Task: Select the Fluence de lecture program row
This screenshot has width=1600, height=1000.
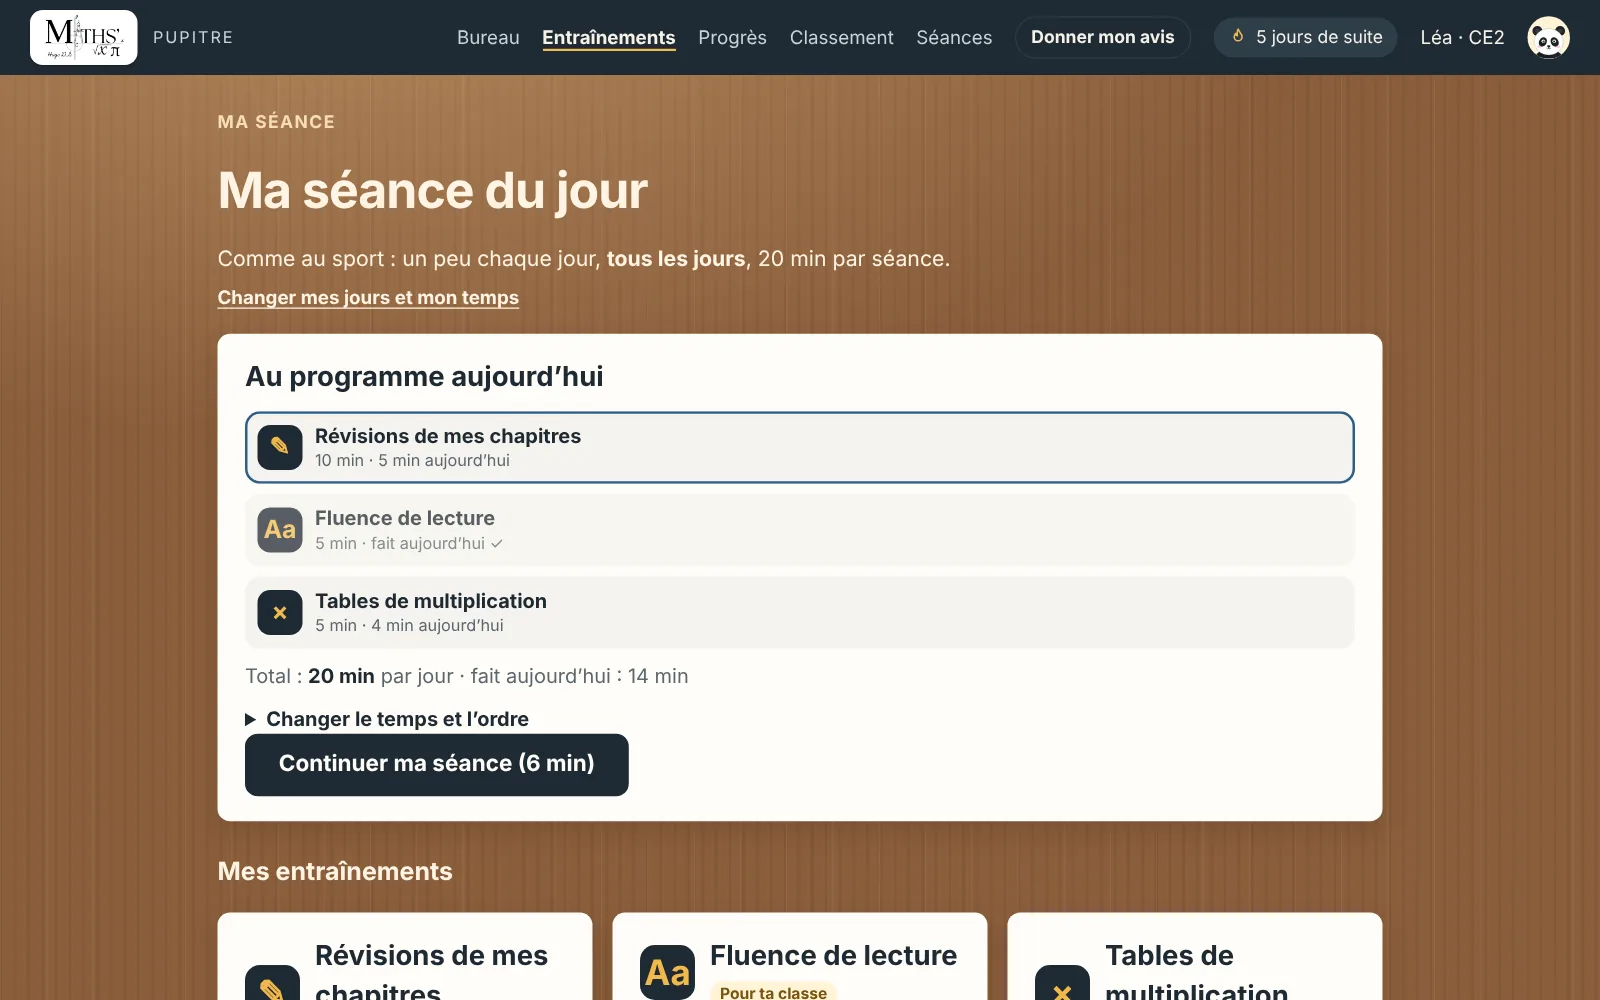Action: point(800,530)
